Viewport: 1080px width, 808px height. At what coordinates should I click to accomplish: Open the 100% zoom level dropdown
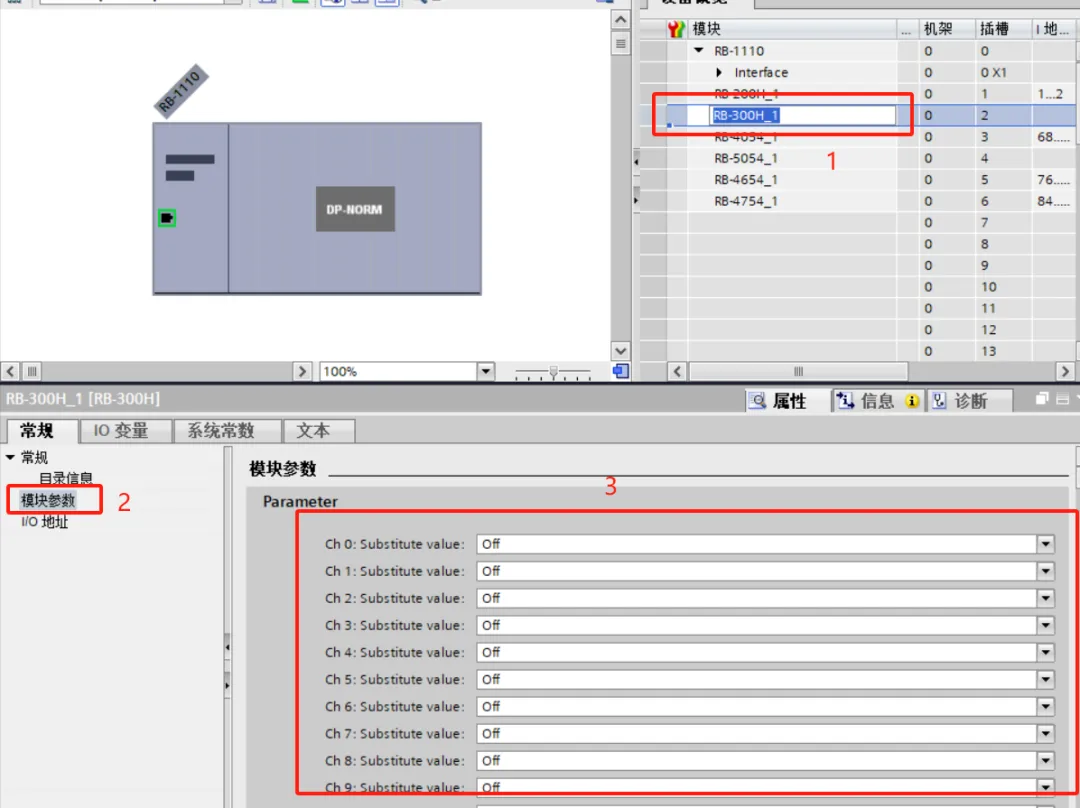tap(486, 371)
